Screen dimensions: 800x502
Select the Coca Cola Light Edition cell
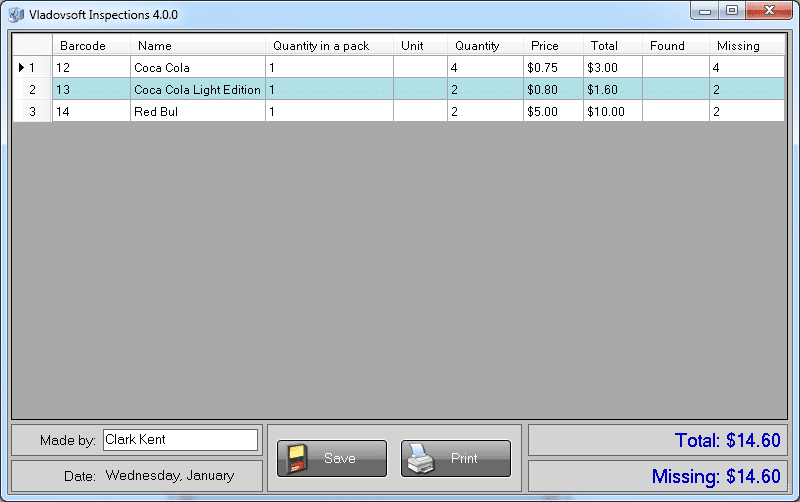(197, 90)
